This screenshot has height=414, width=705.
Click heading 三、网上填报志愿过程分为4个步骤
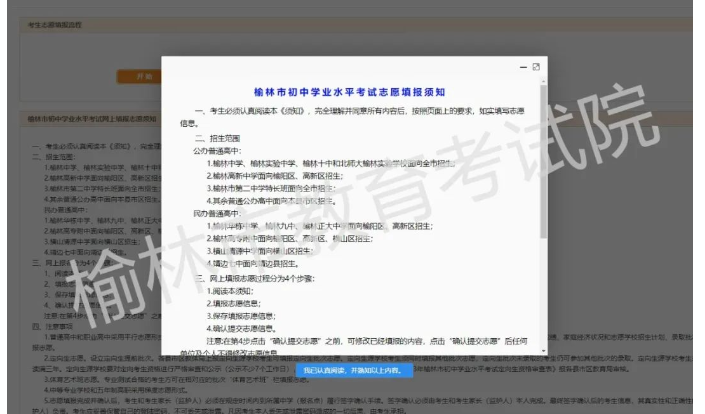[255, 279]
